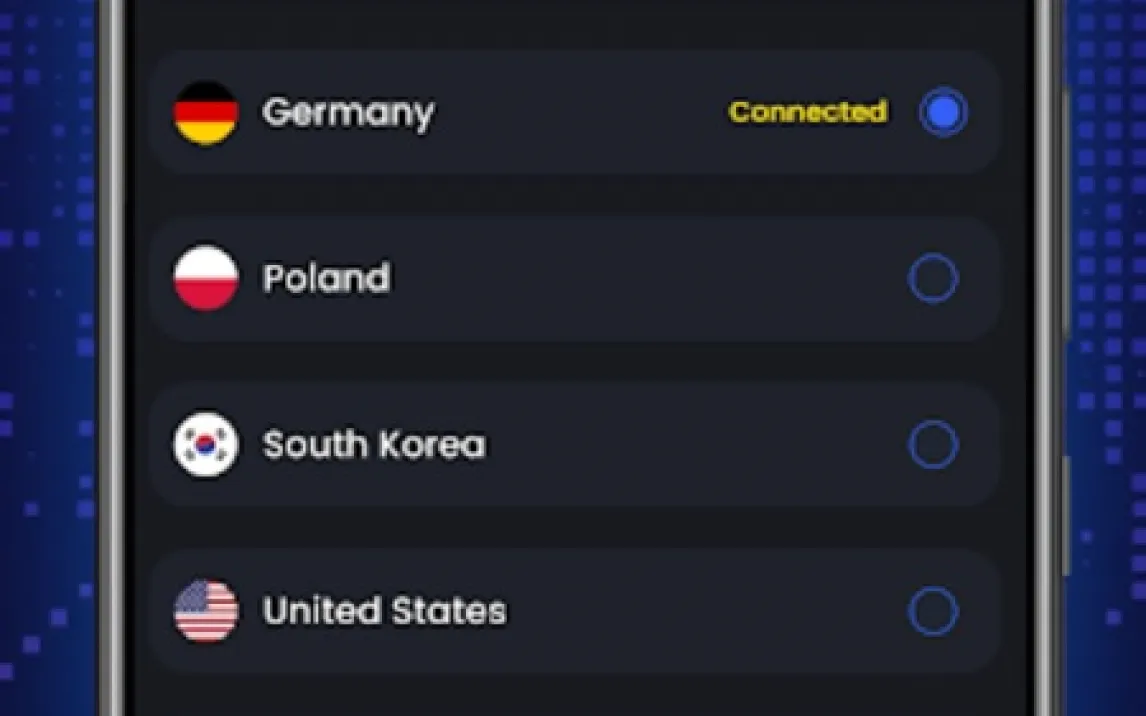Click the Poland flag icon
1146x716 pixels.
coord(206,278)
